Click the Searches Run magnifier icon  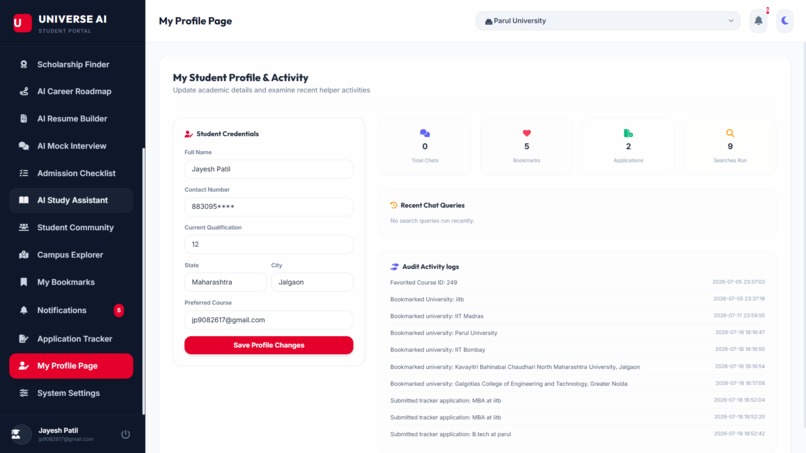point(730,133)
